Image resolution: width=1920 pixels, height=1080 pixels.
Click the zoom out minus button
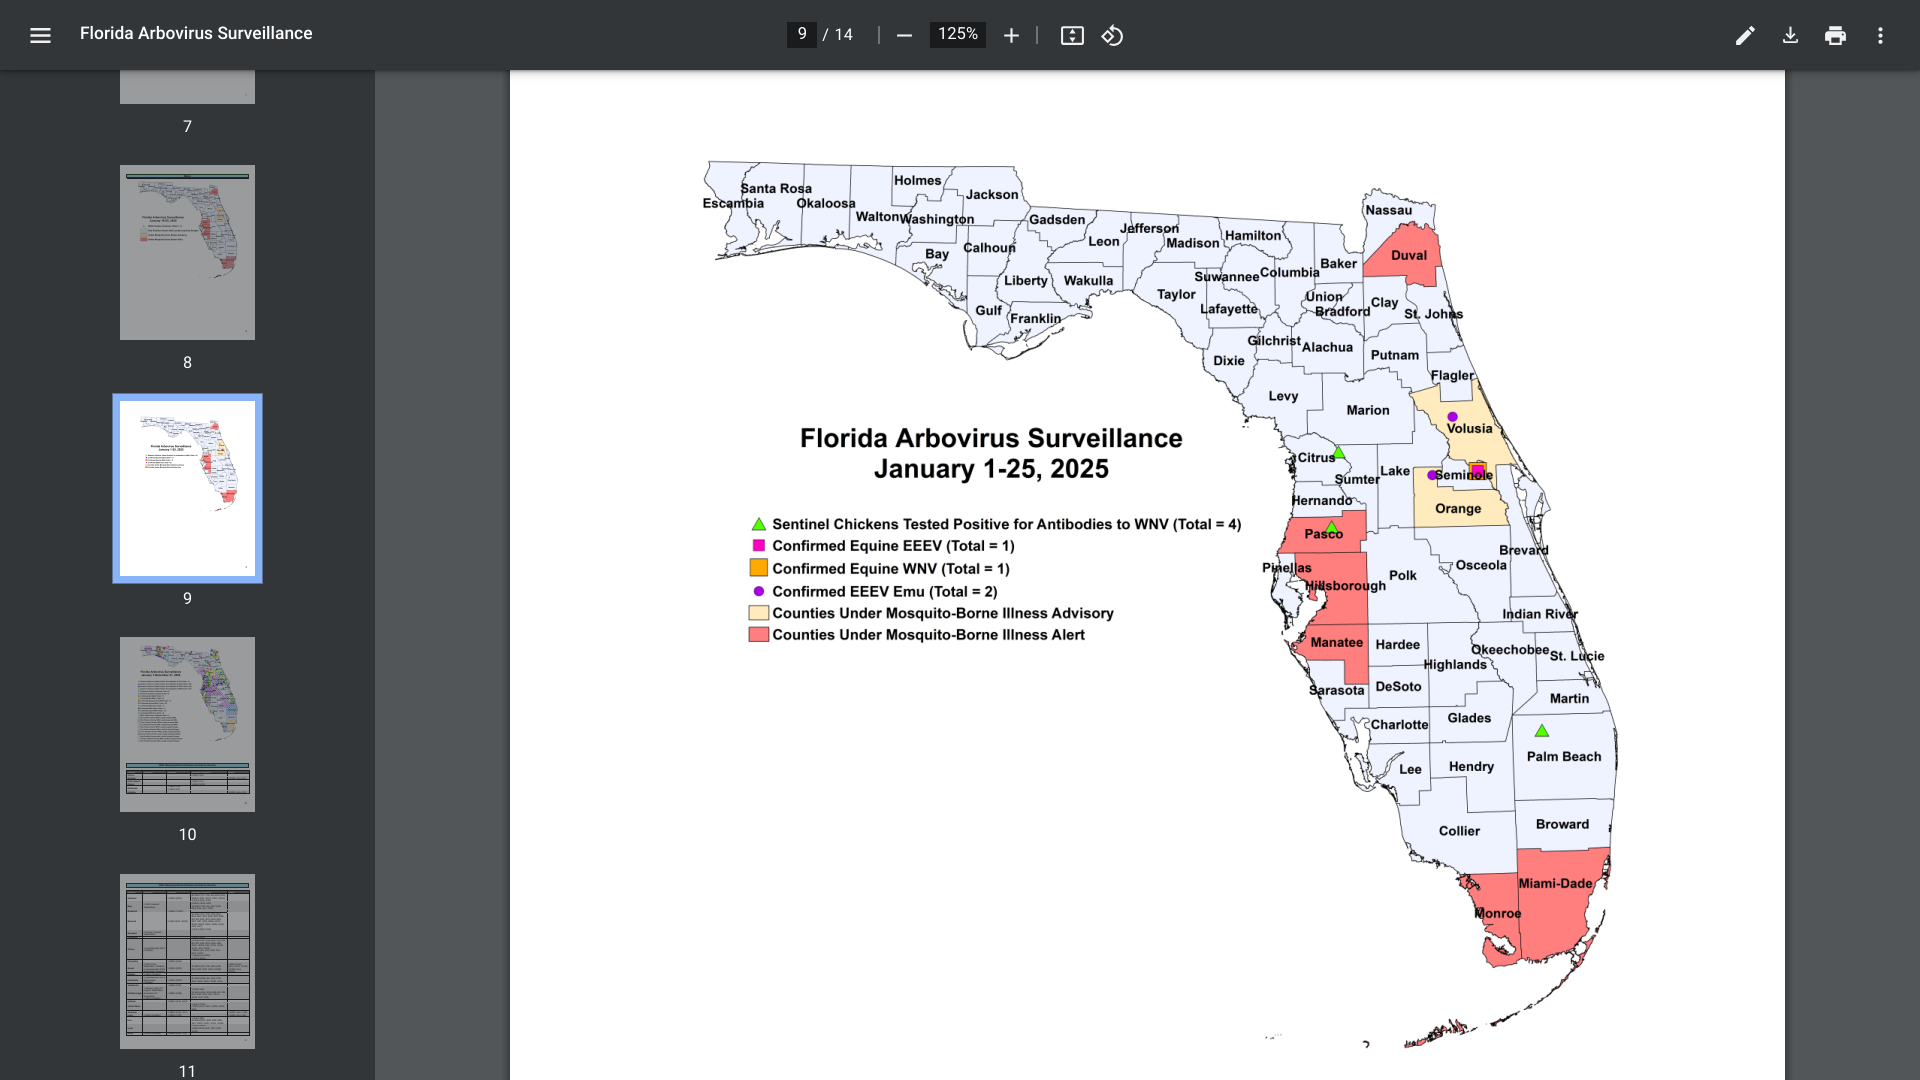tap(904, 36)
